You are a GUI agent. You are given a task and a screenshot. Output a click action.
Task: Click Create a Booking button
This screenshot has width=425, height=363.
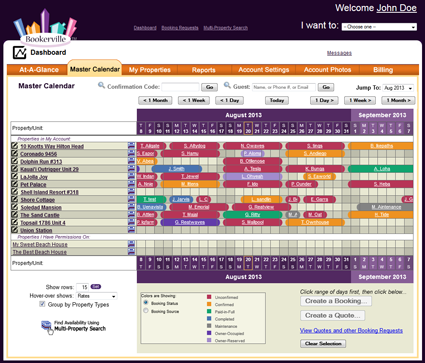[x=336, y=301]
